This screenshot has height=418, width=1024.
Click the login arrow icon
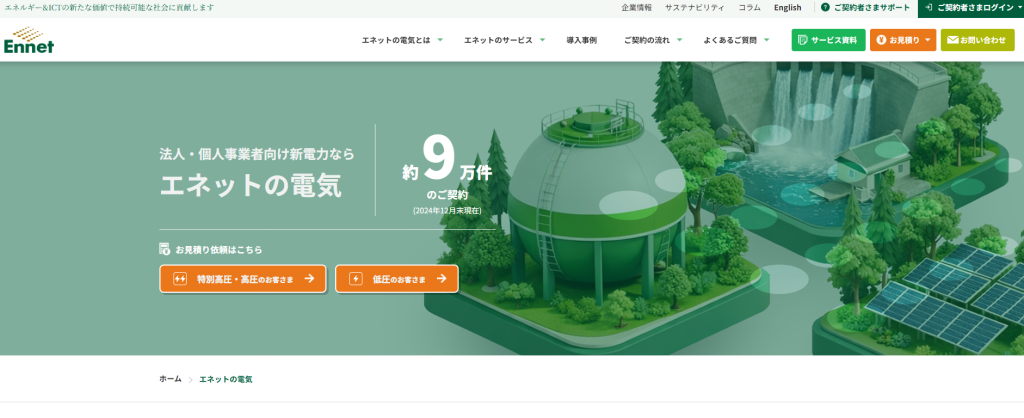point(929,7)
